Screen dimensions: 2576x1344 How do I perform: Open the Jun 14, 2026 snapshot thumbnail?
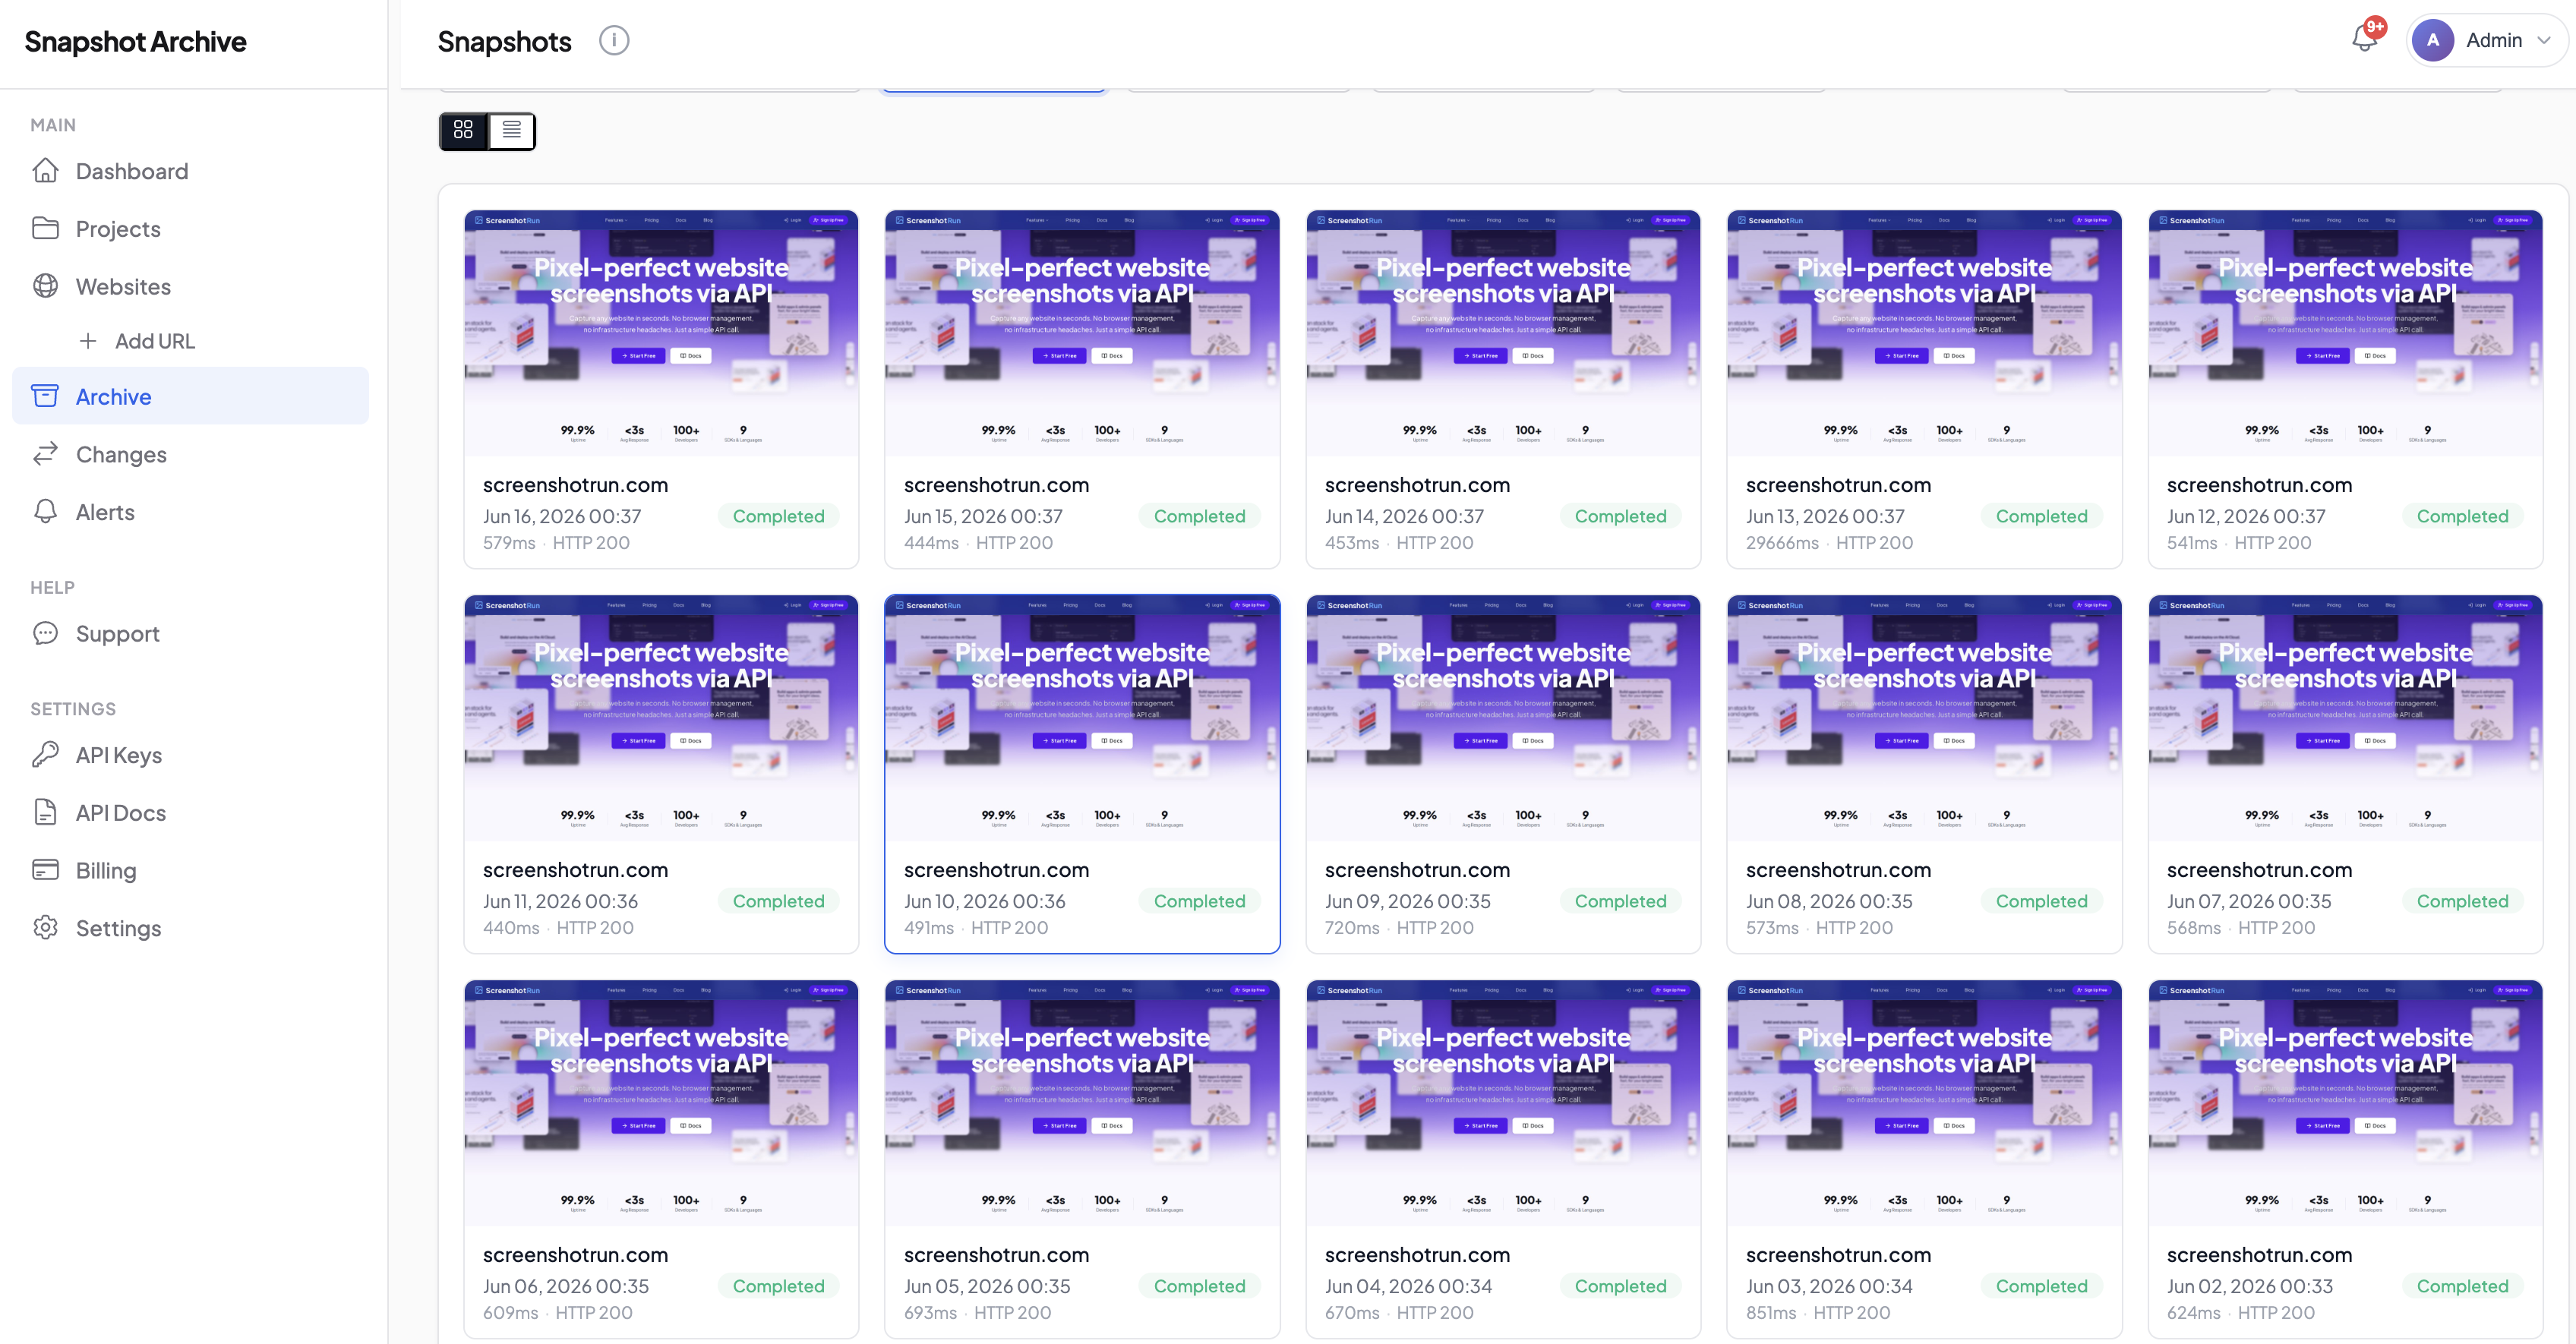pyautogui.click(x=1503, y=333)
